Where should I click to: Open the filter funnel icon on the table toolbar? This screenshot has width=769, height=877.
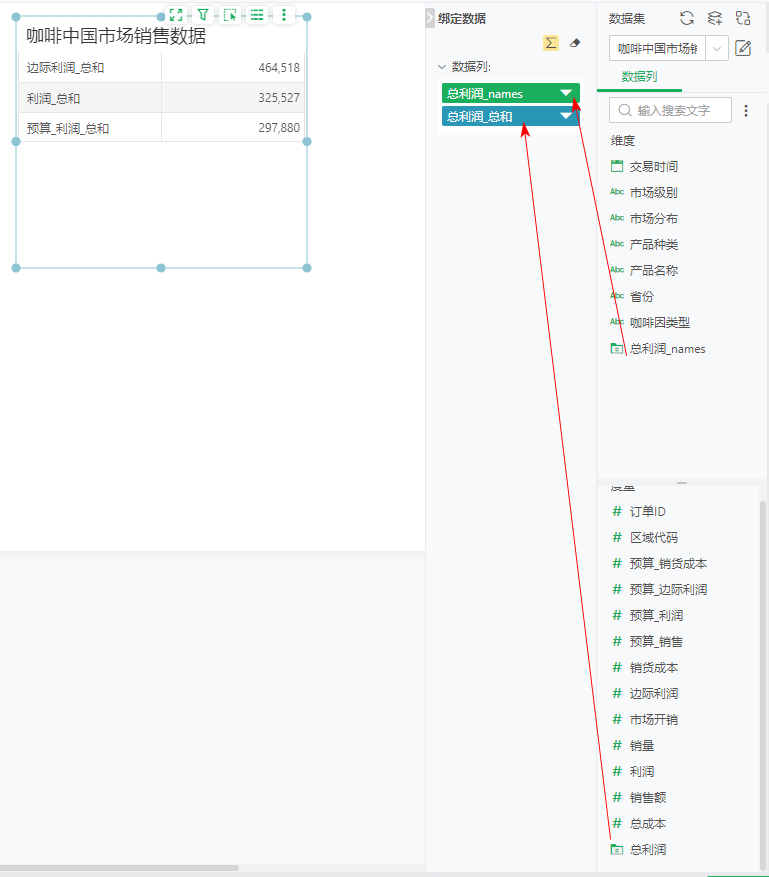(x=203, y=15)
